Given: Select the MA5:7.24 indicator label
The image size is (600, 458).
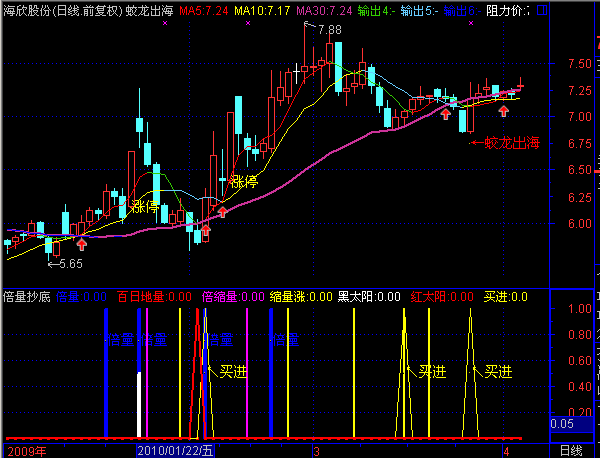Looking at the screenshot, I should pos(203,10).
